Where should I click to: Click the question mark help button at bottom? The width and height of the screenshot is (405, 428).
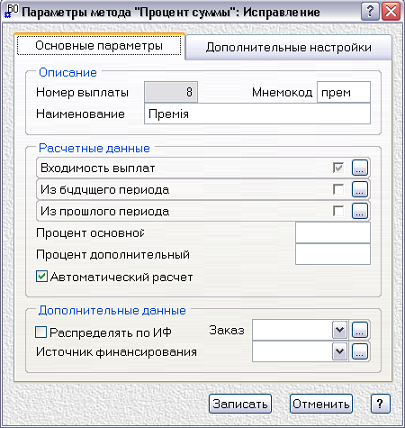380,404
